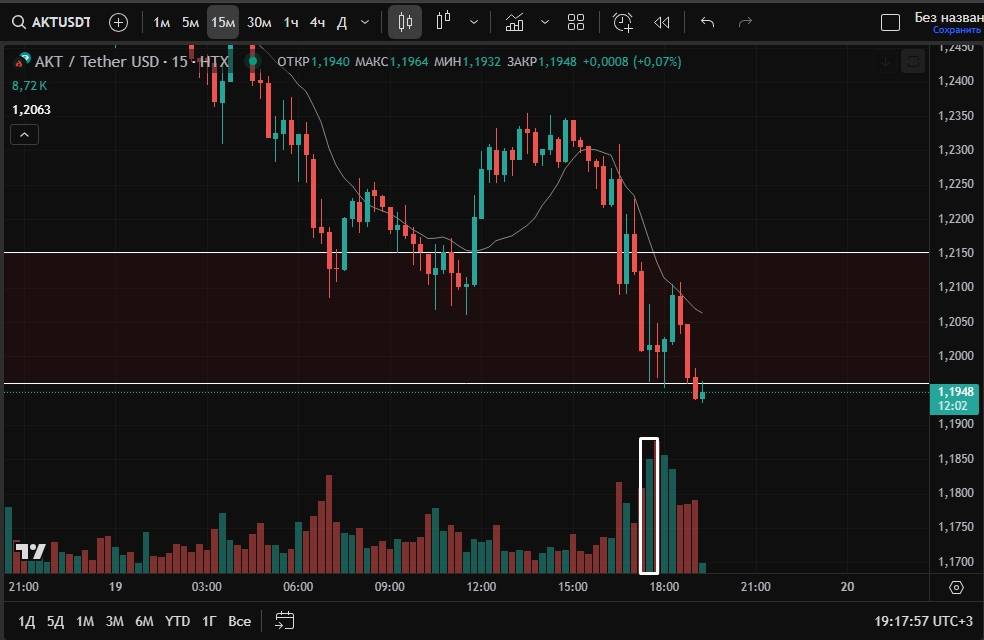Image resolution: width=984 pixels, height=640 pixels.
Task: Switch to the 30м timeframe
Action: (258, 22)
